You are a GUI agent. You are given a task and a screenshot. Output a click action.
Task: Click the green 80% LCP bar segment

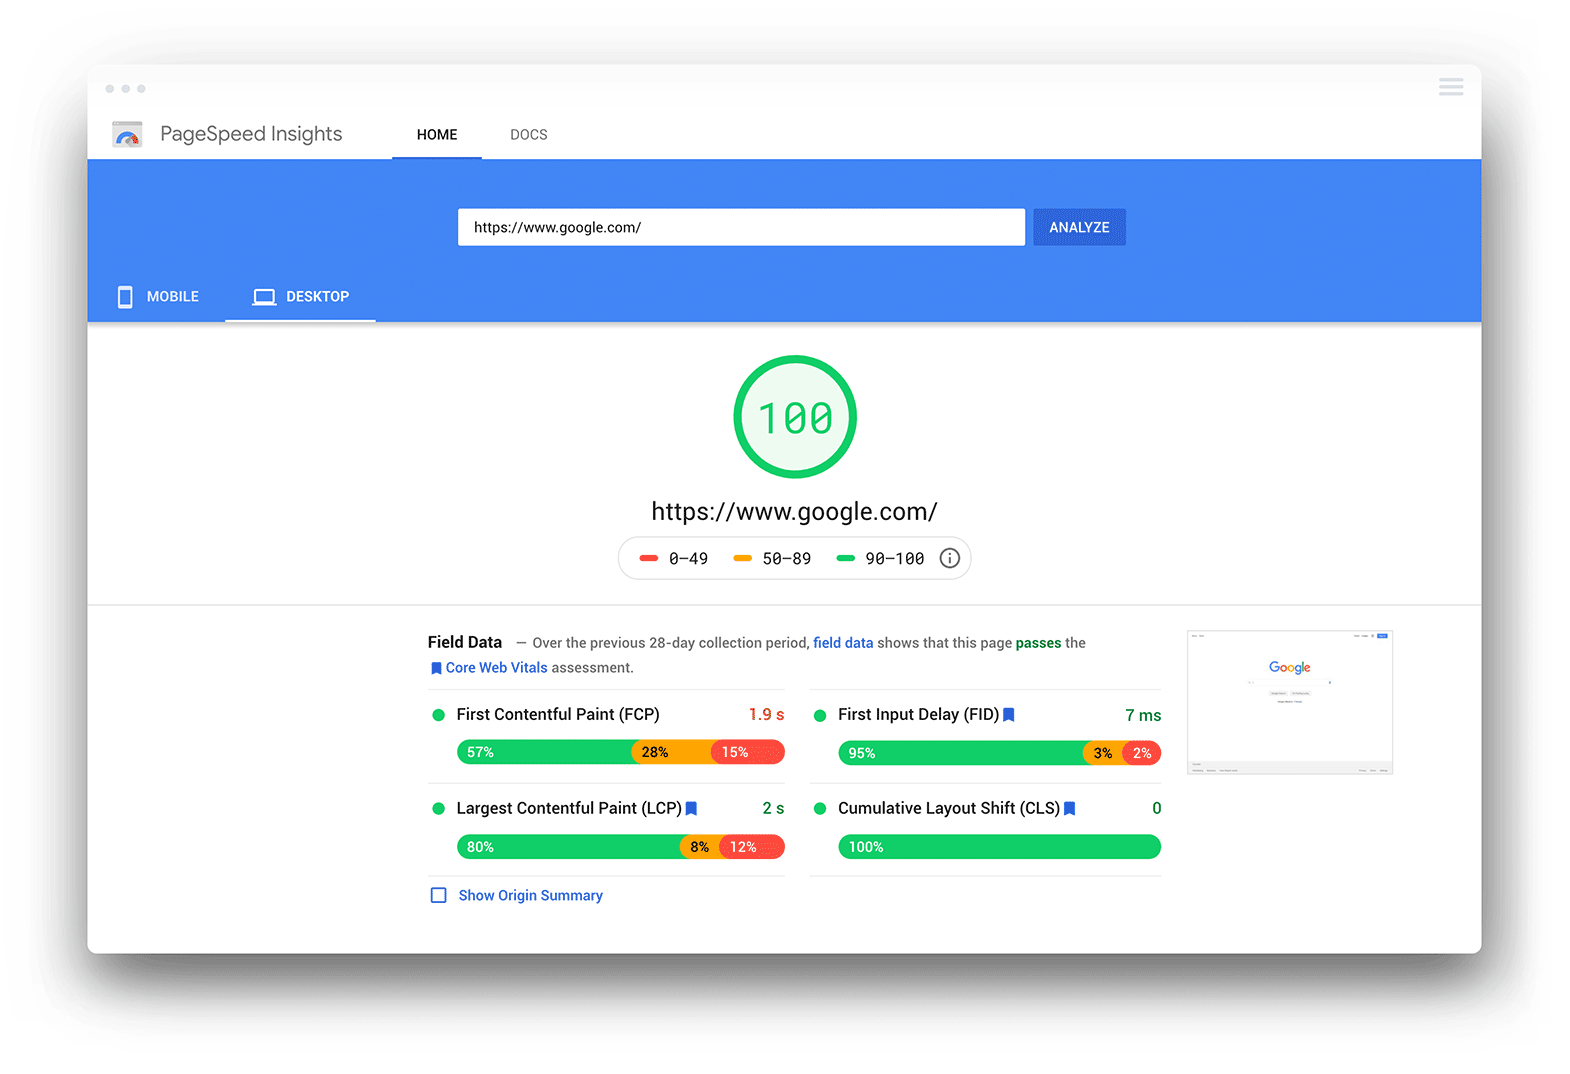pyautogui.click(x=569, y=847)
